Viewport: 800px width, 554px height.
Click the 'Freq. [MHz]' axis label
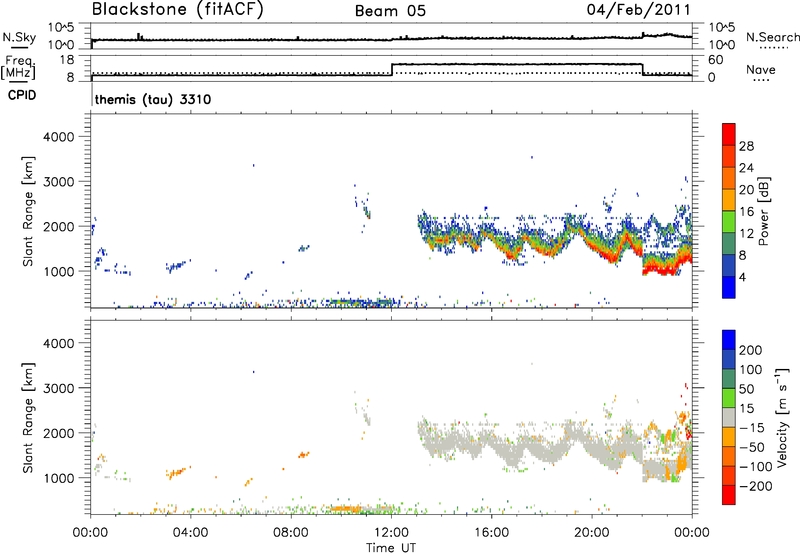[18, 67]
